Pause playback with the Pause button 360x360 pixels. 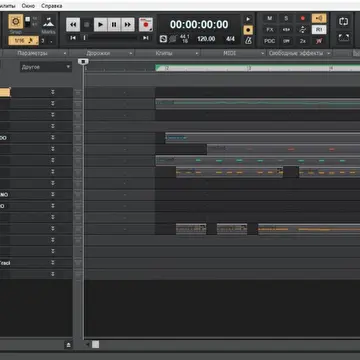coord(114,25)
